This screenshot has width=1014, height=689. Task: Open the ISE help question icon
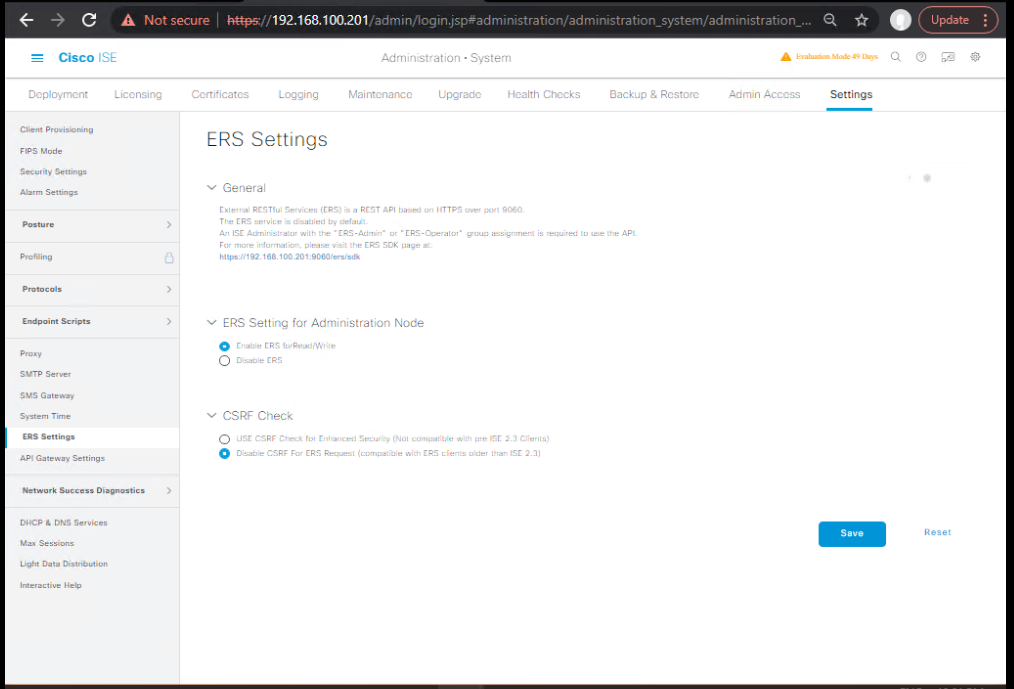(921, 57)
